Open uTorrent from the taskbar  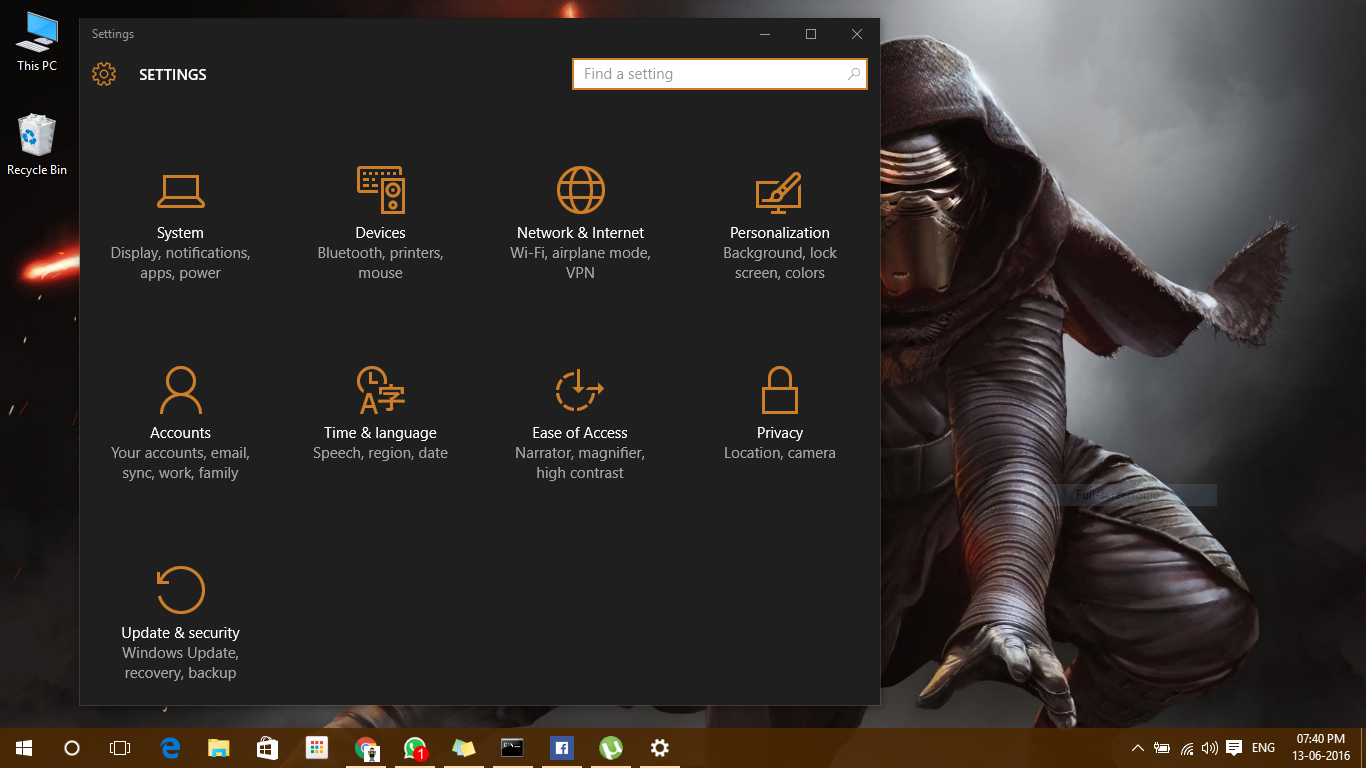click(x=610, y=748)
